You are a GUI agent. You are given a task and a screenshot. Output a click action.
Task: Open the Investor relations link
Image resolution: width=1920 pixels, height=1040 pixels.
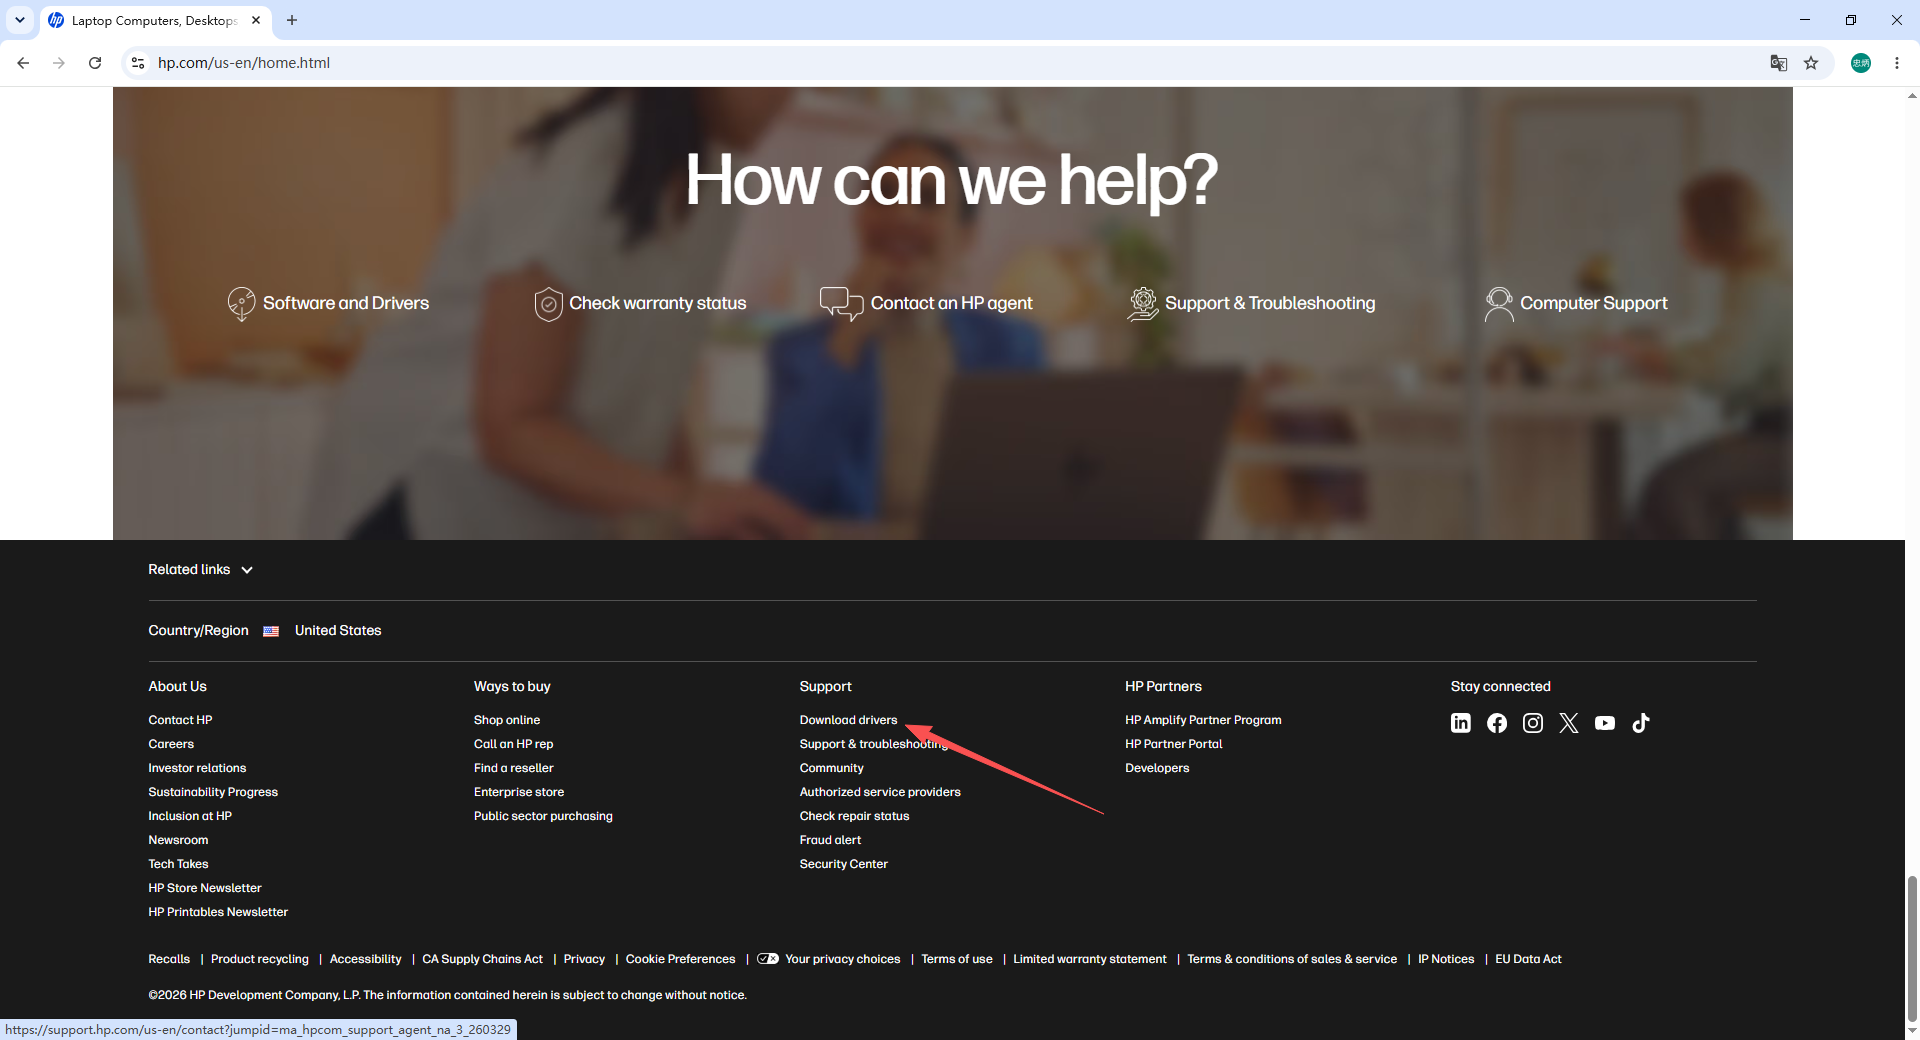(x=197, y=768)
